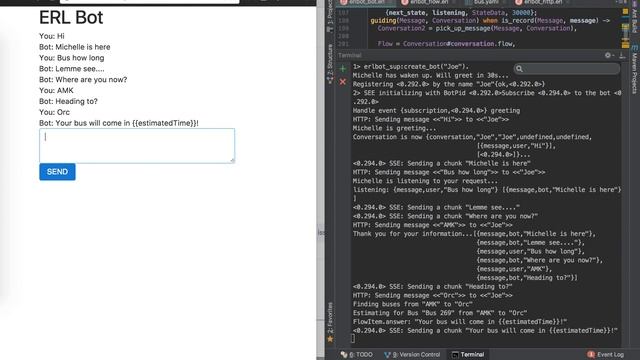The image size is (640, 360).
Task: Click the magnifier icon in terminal search
Action: pos(519,69)
